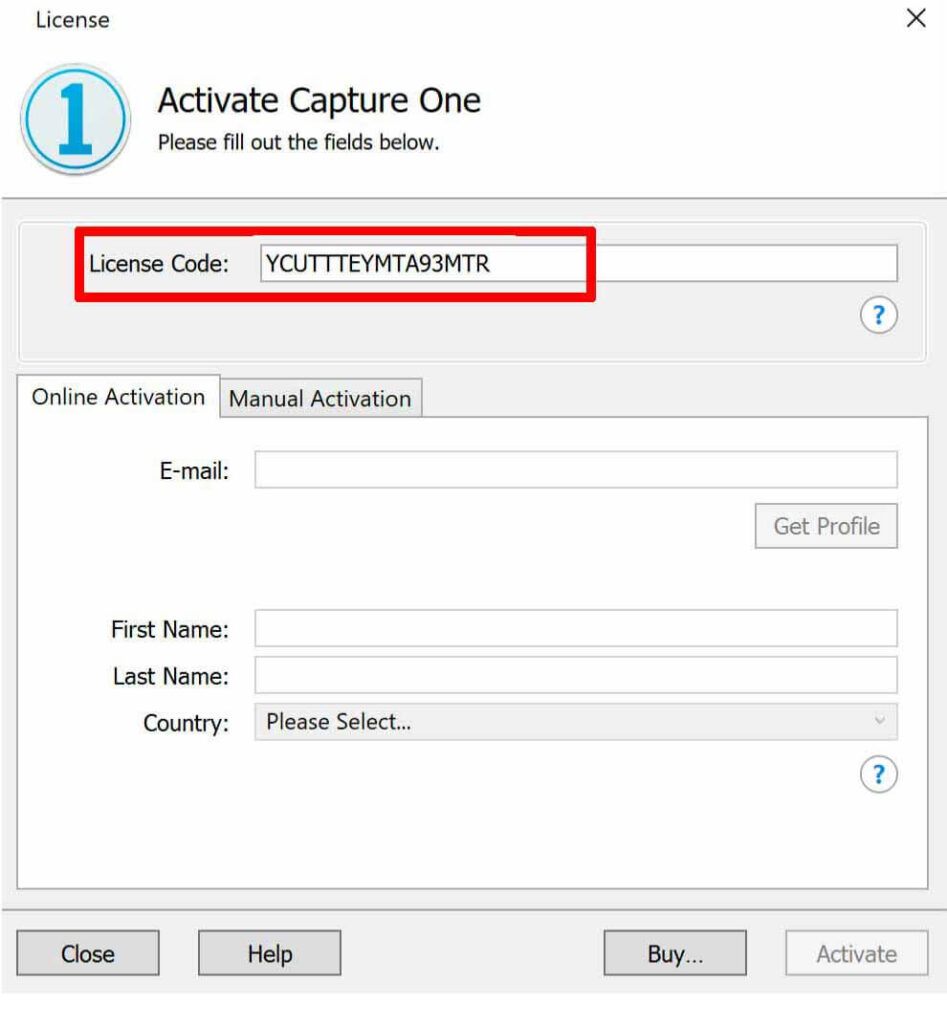Click the E-mail input field

[576, 470]
